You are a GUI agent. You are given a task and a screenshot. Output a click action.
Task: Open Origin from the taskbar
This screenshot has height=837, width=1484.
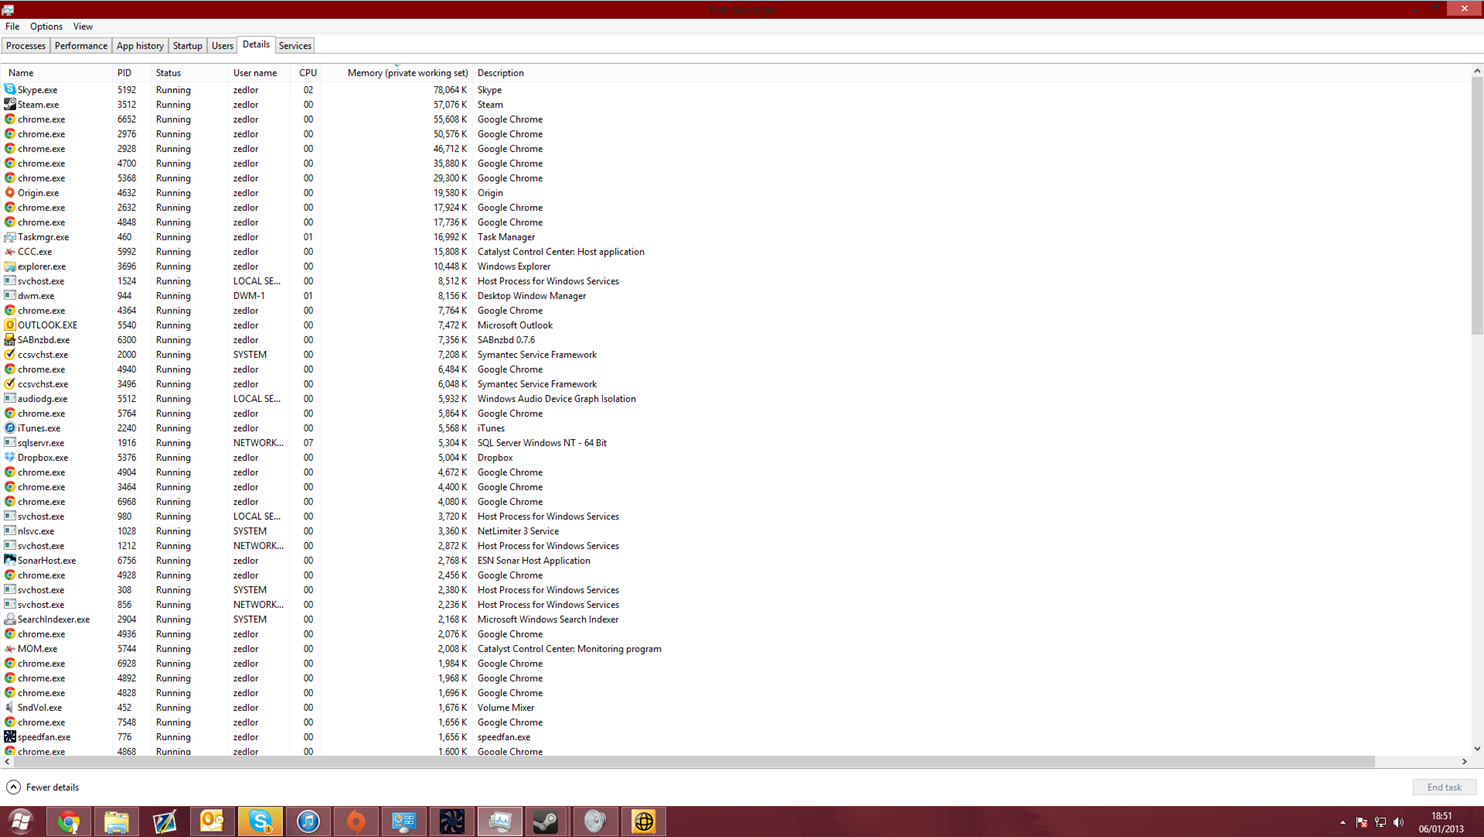point(356,822)
